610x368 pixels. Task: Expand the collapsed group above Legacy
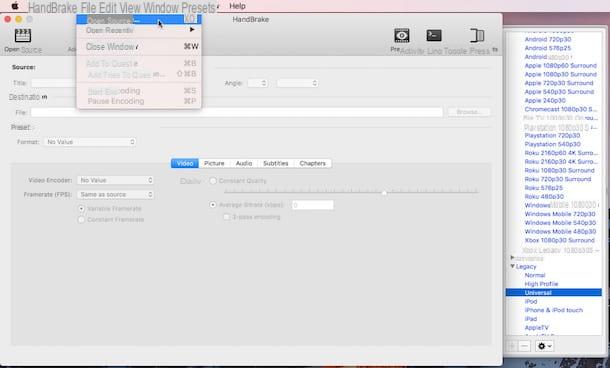point(512,258)
